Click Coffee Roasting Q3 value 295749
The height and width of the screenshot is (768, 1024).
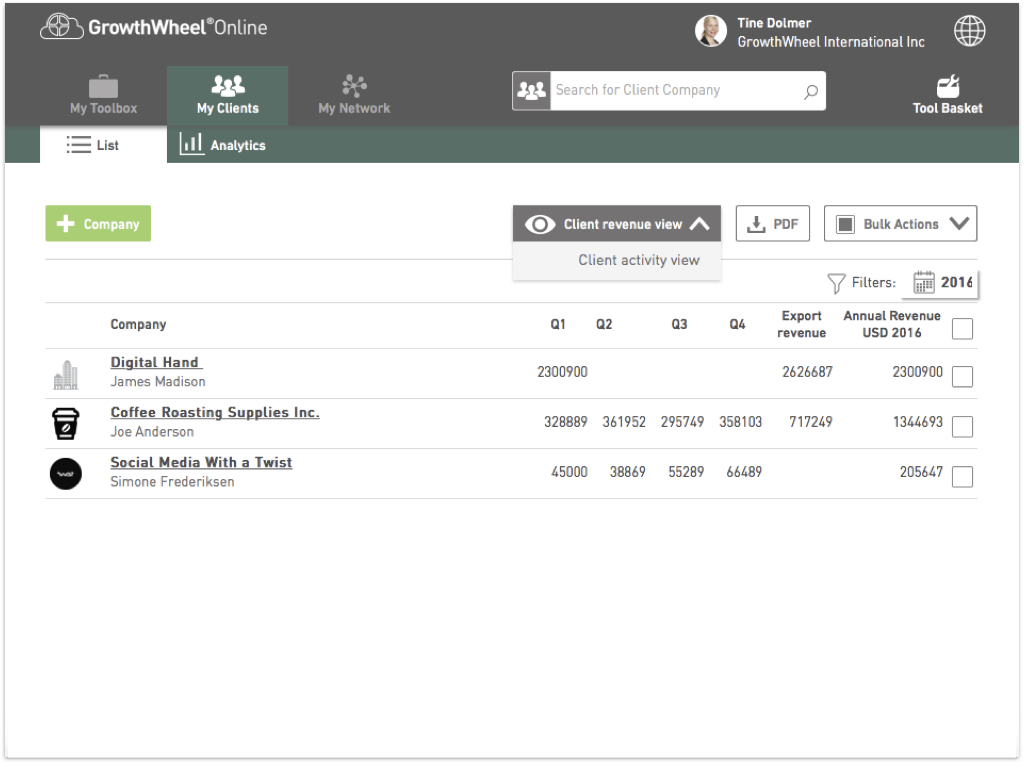point(682,422)
